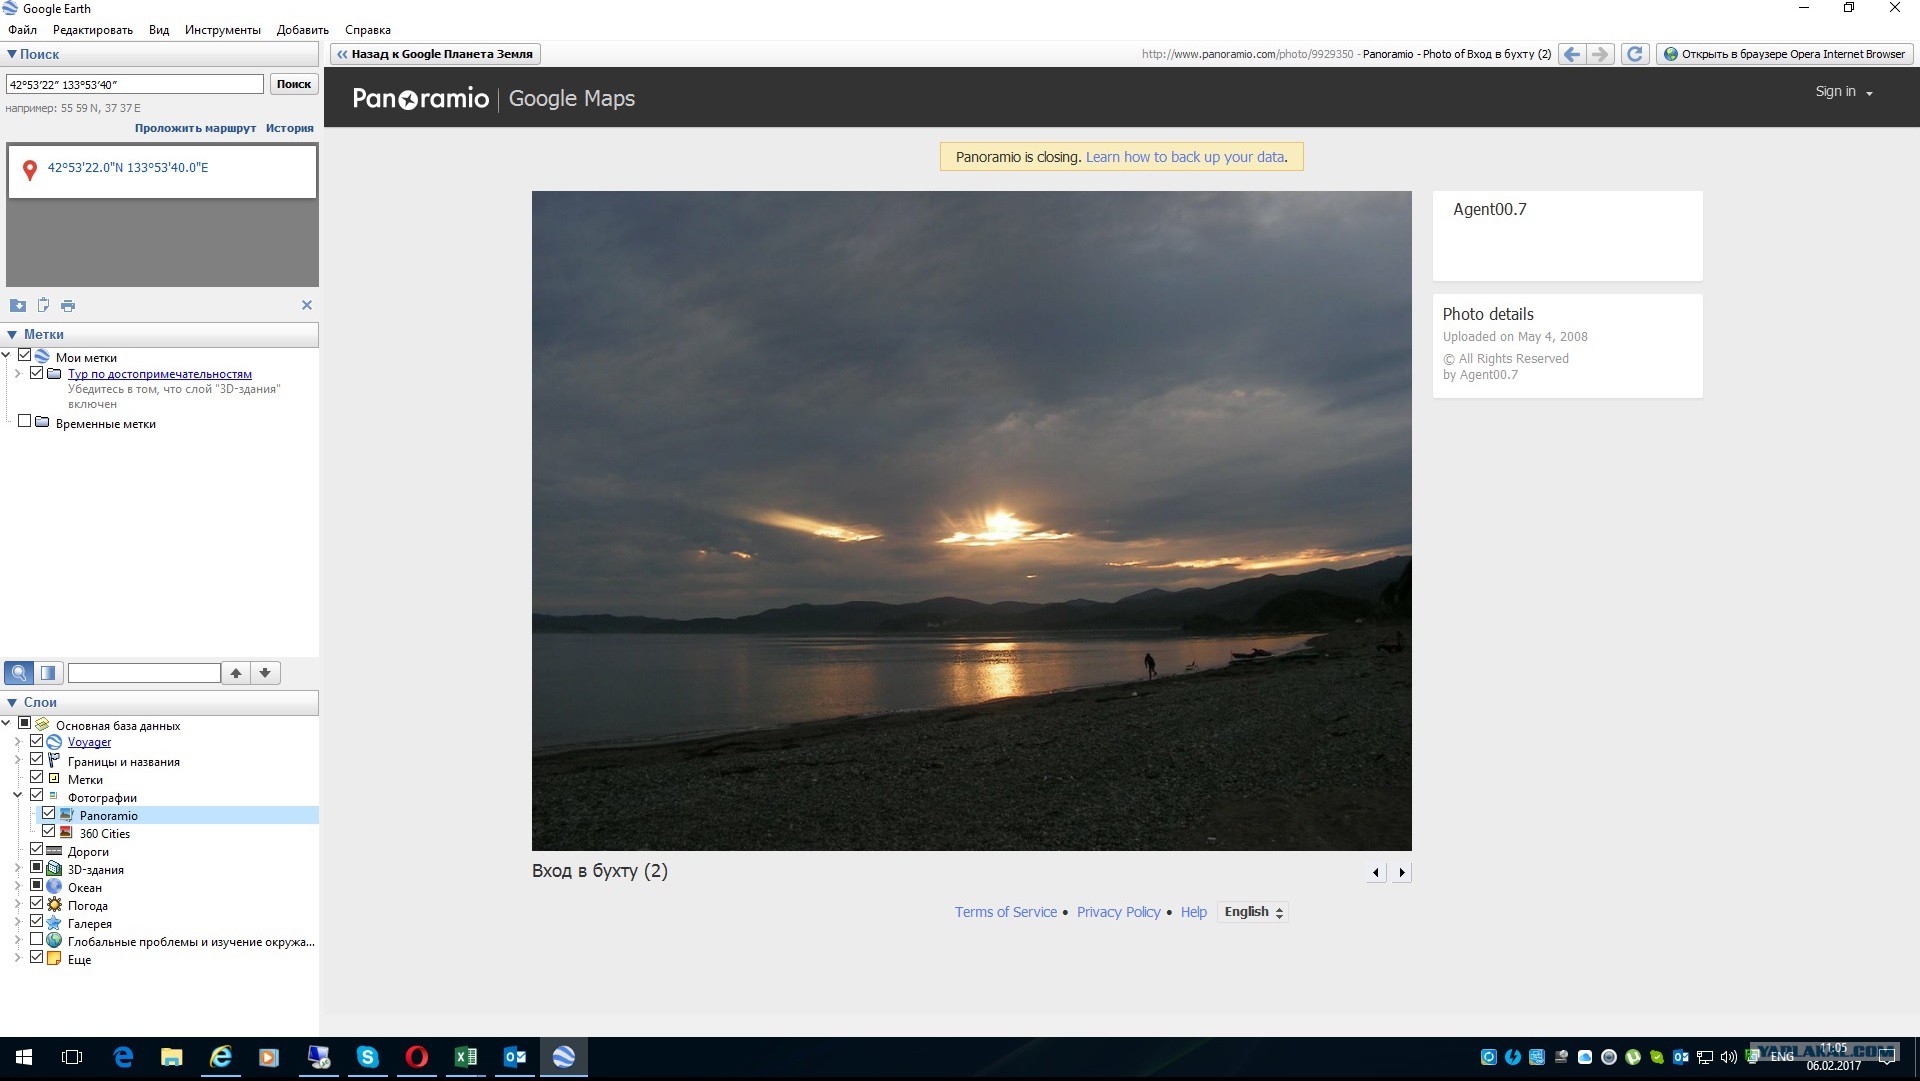Open Skype from the taskbar
1920x1081 pixels.
tap(368, 1057)
